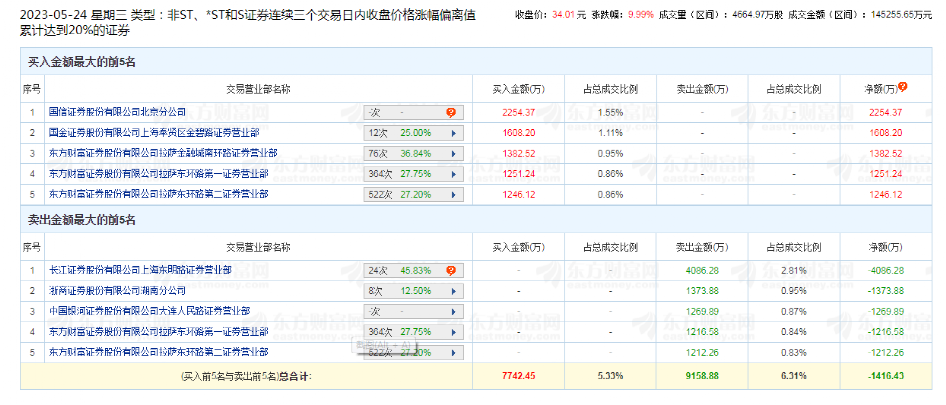This screenshot has height=405, width=946.
Task: Click the 1216.58 sell amount cell
Action: [702, 332]
